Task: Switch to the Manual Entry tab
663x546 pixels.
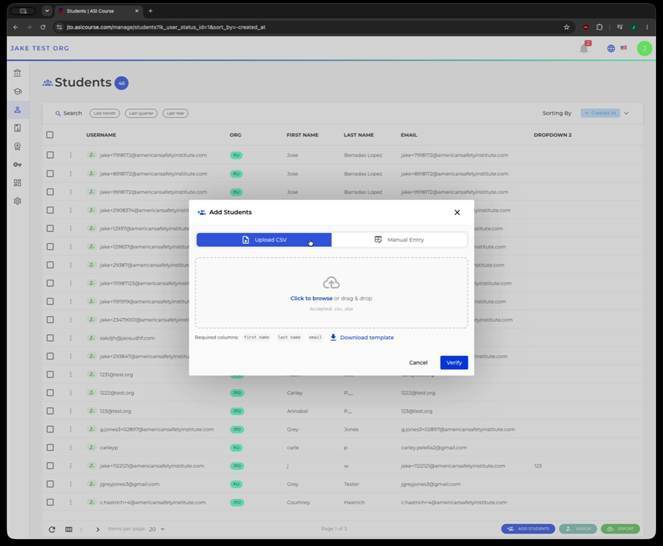Action: click(x=399, y=240)
